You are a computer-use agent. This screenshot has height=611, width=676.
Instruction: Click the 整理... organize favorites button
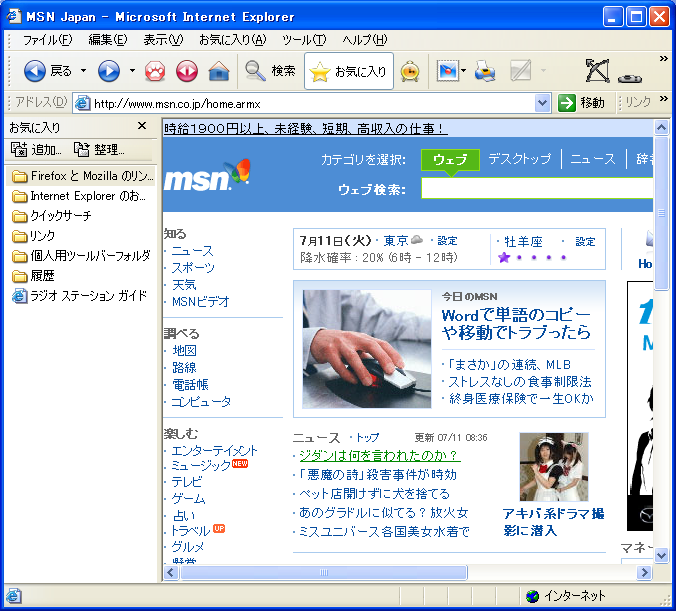(x=100, y=150)
